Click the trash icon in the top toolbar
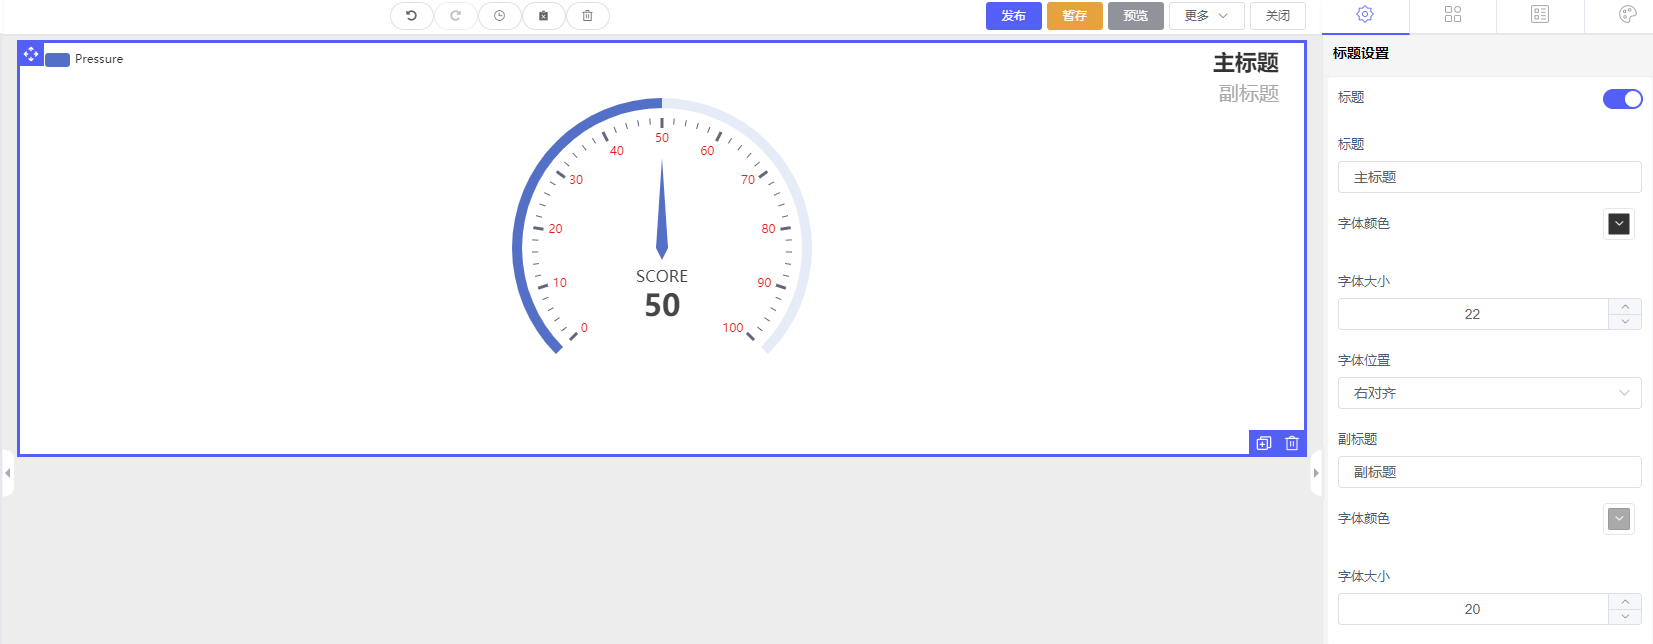 pos(587,16)
